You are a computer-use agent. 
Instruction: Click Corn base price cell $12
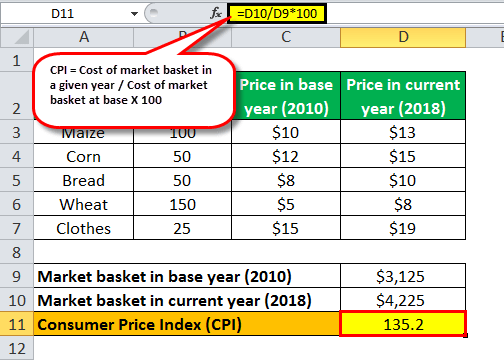(x=286, y=156)
